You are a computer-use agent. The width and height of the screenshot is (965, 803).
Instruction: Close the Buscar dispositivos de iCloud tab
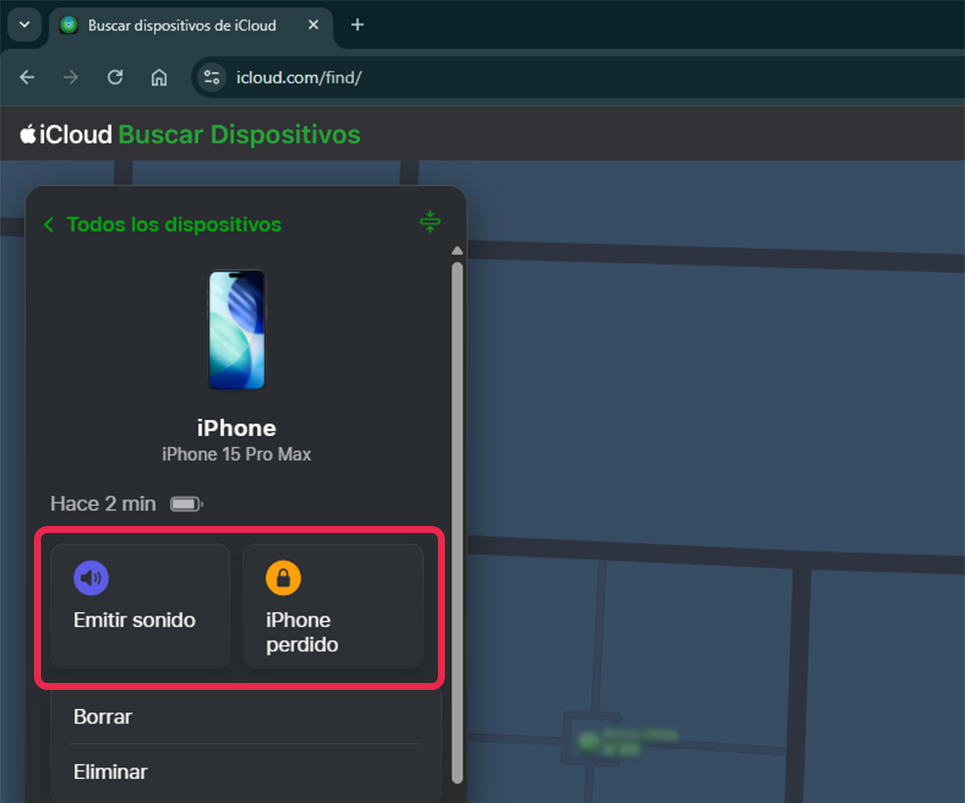314,25
